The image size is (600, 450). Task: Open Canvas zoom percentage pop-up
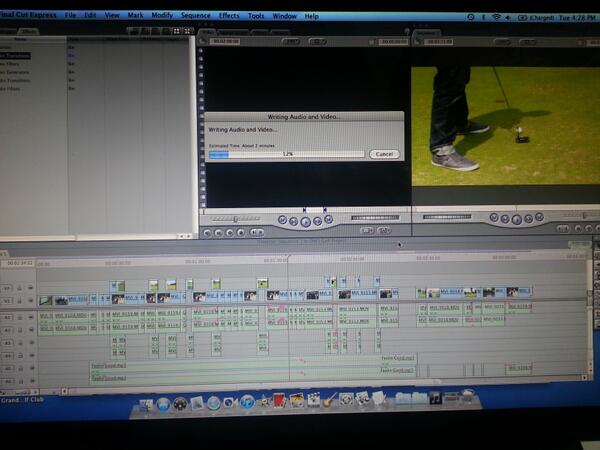click(x=503, y=42)
